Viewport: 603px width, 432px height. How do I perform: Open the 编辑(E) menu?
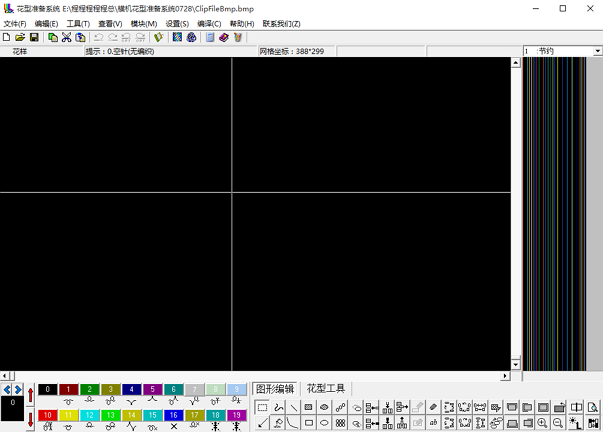tap(46, 24)
